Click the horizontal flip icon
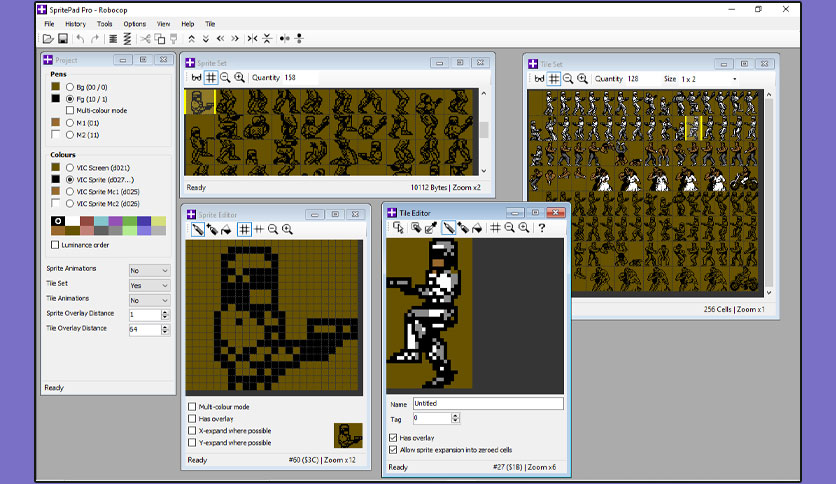This screenshot has width=836, height=484. click(x=252, y=38)
